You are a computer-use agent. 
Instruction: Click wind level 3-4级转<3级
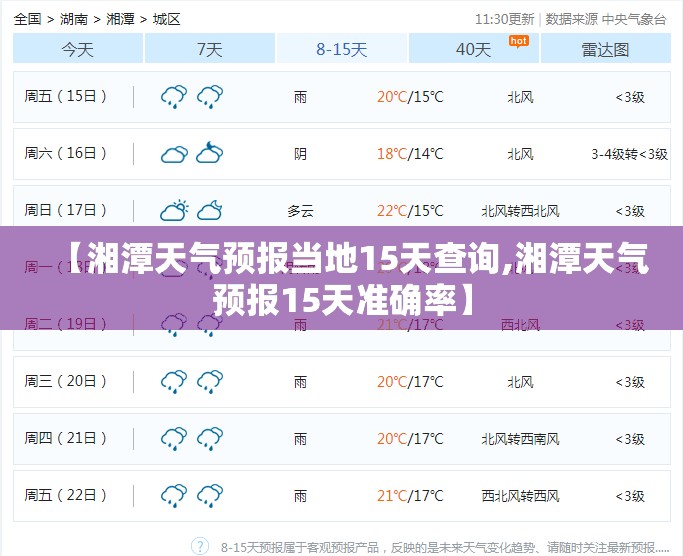click(x=629, y=154)
